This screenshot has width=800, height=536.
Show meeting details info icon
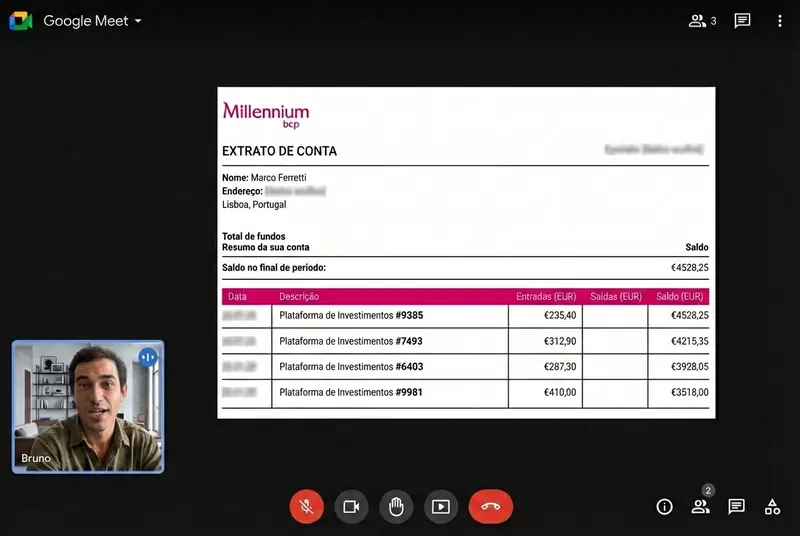pos(664,507)
